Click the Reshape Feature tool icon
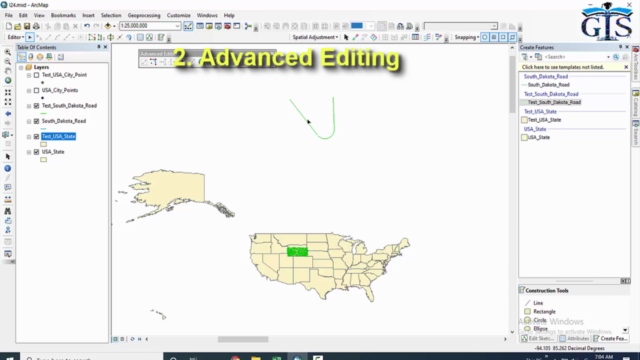The width and height of the screenshot is (640, 360). point(101,37)
